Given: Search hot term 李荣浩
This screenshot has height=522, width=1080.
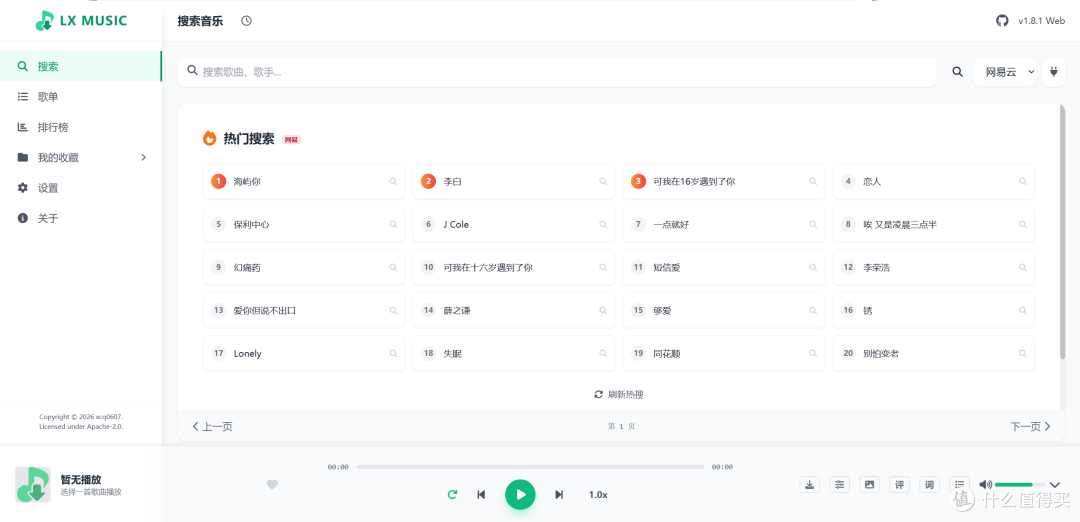Looking at the screenshot, I should (x=933, y=267).
